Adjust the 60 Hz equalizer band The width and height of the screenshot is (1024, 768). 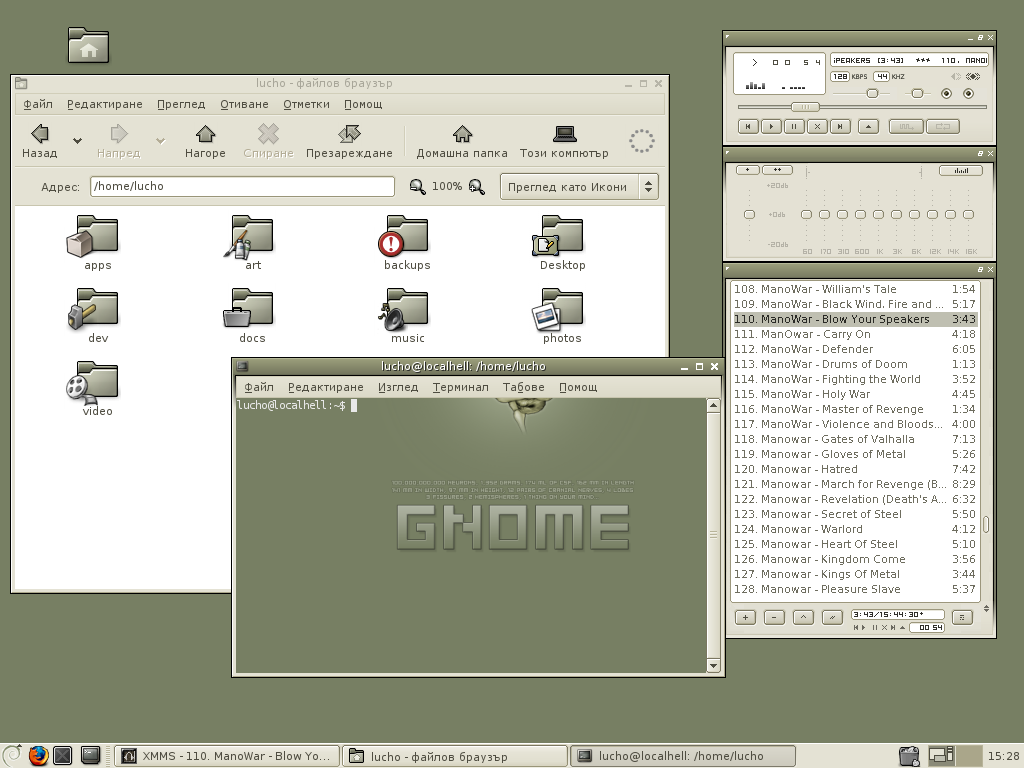coord(807,214)
